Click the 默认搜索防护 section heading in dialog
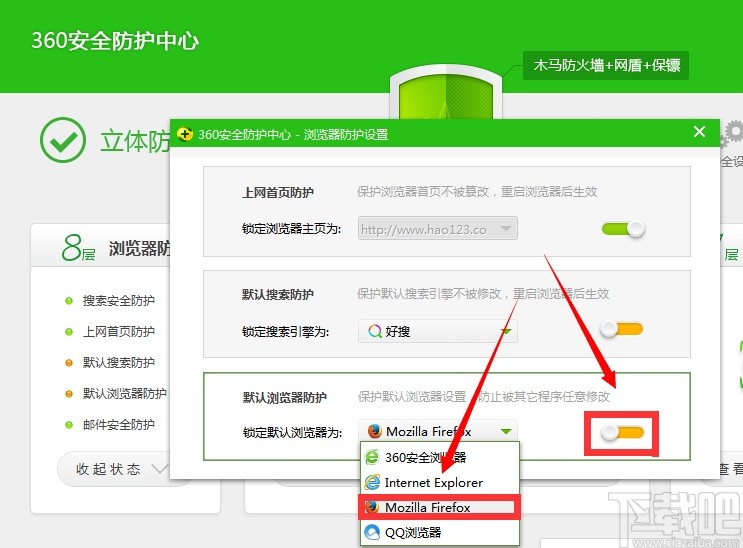Image resolution: width=743 pixels, height=548 pixels. pyautogui.click(x=278, y=294)
